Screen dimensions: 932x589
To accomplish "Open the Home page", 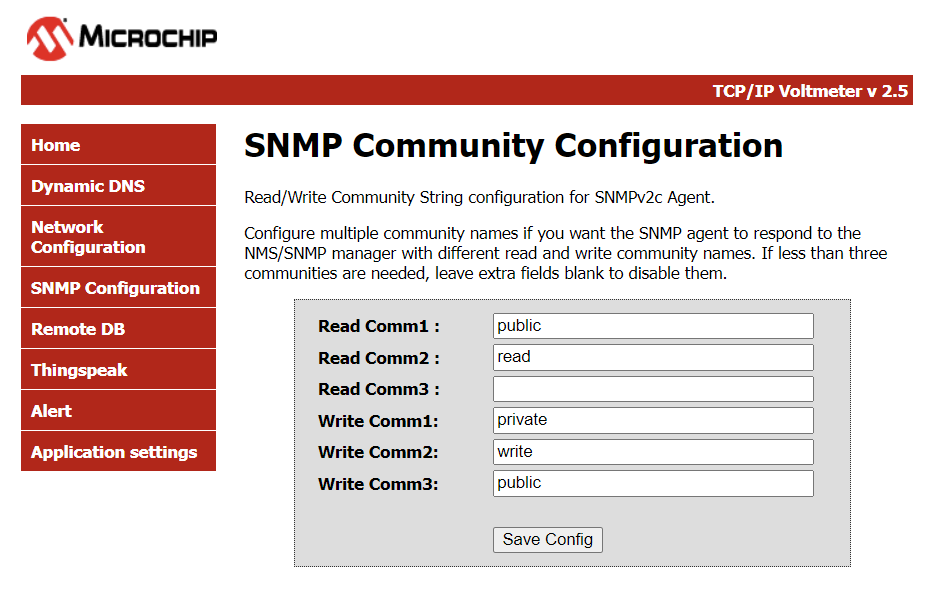I will click(x=118, y=145).
